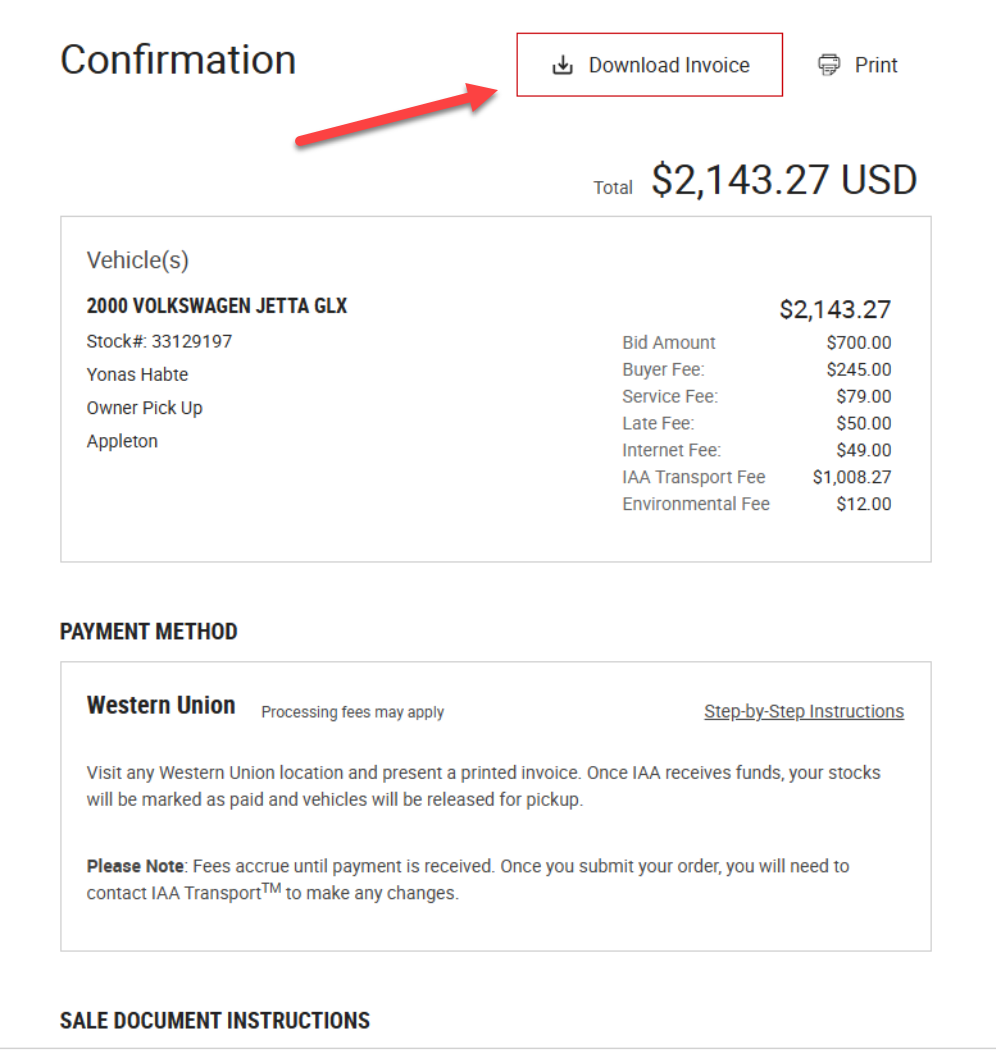Viewport: 996px width, 1050px height.
Task: Click the Processing fees may apply note
Action: [352, 713]
